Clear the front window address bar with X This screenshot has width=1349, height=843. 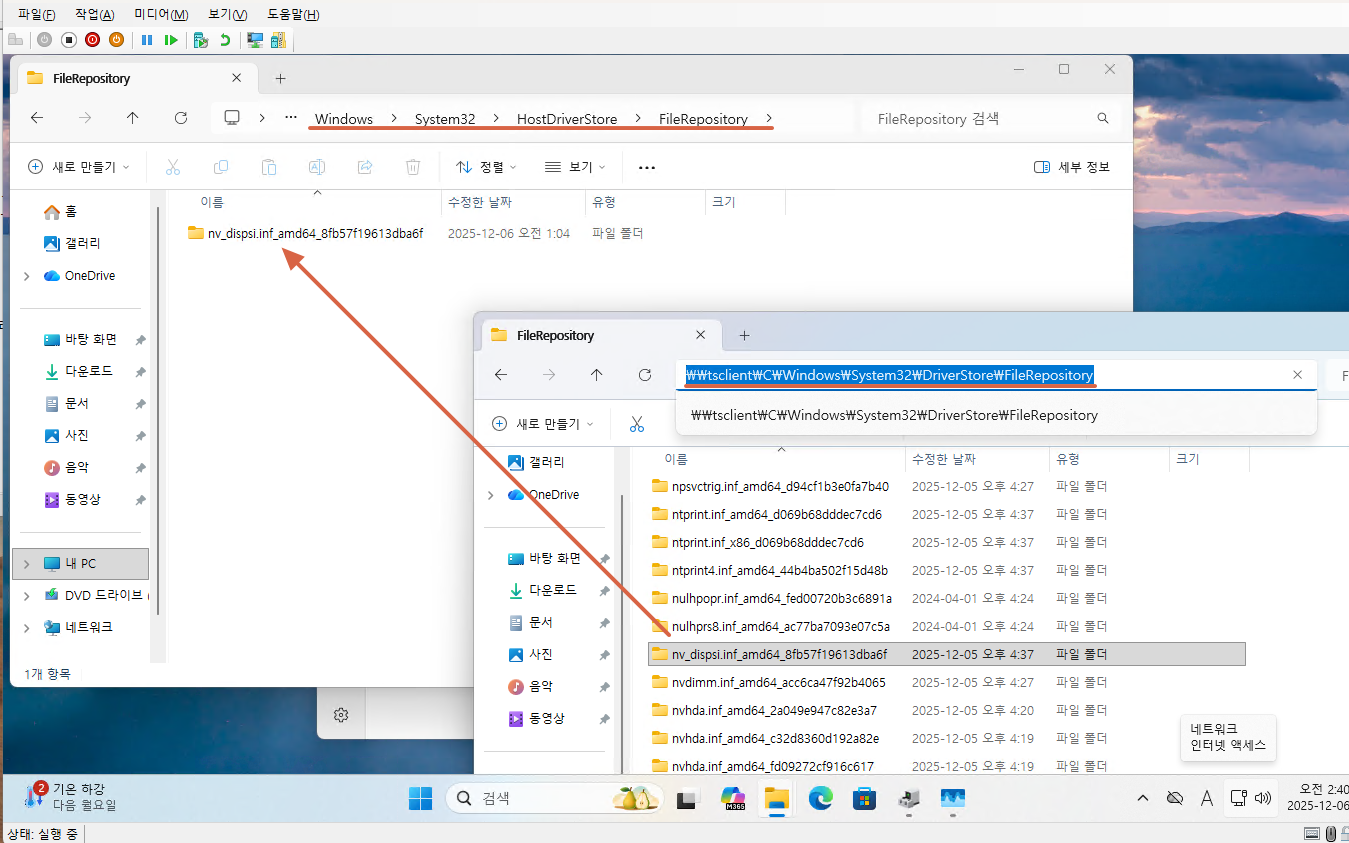tap(1297, 375)
